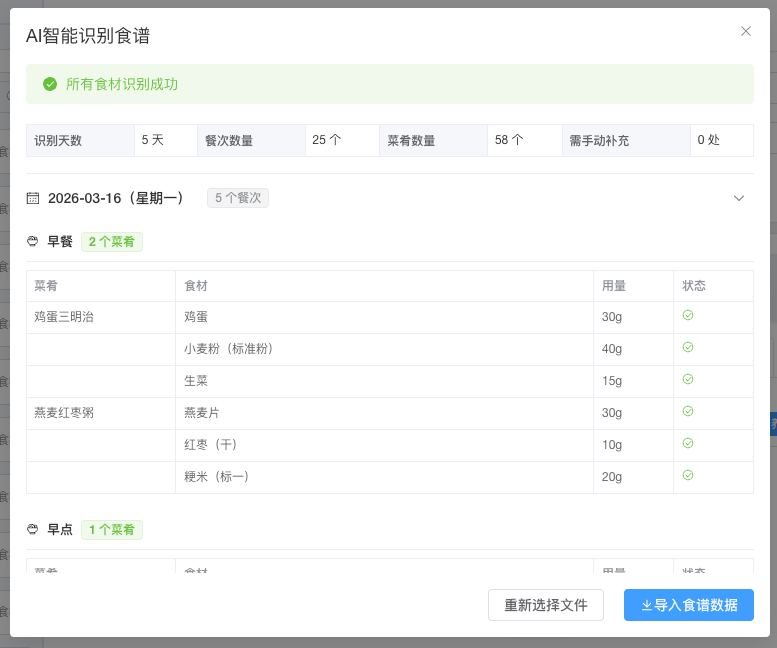Select the 燕麦红枣粥 dish cell
The height and width of the screenshot is (648, 777).
[64, 413]
